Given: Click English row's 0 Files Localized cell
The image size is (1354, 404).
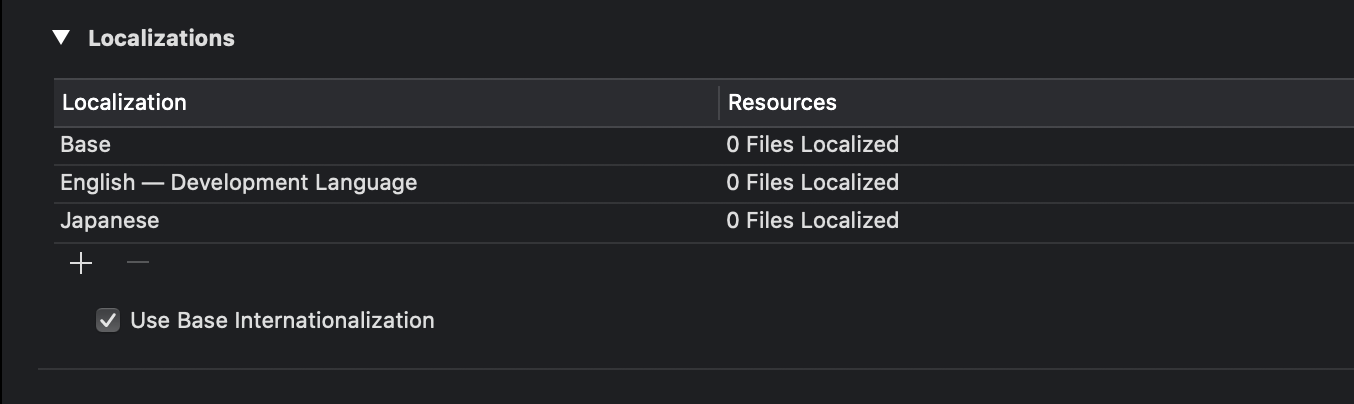Looking at the screenshot, I should 812,183.
